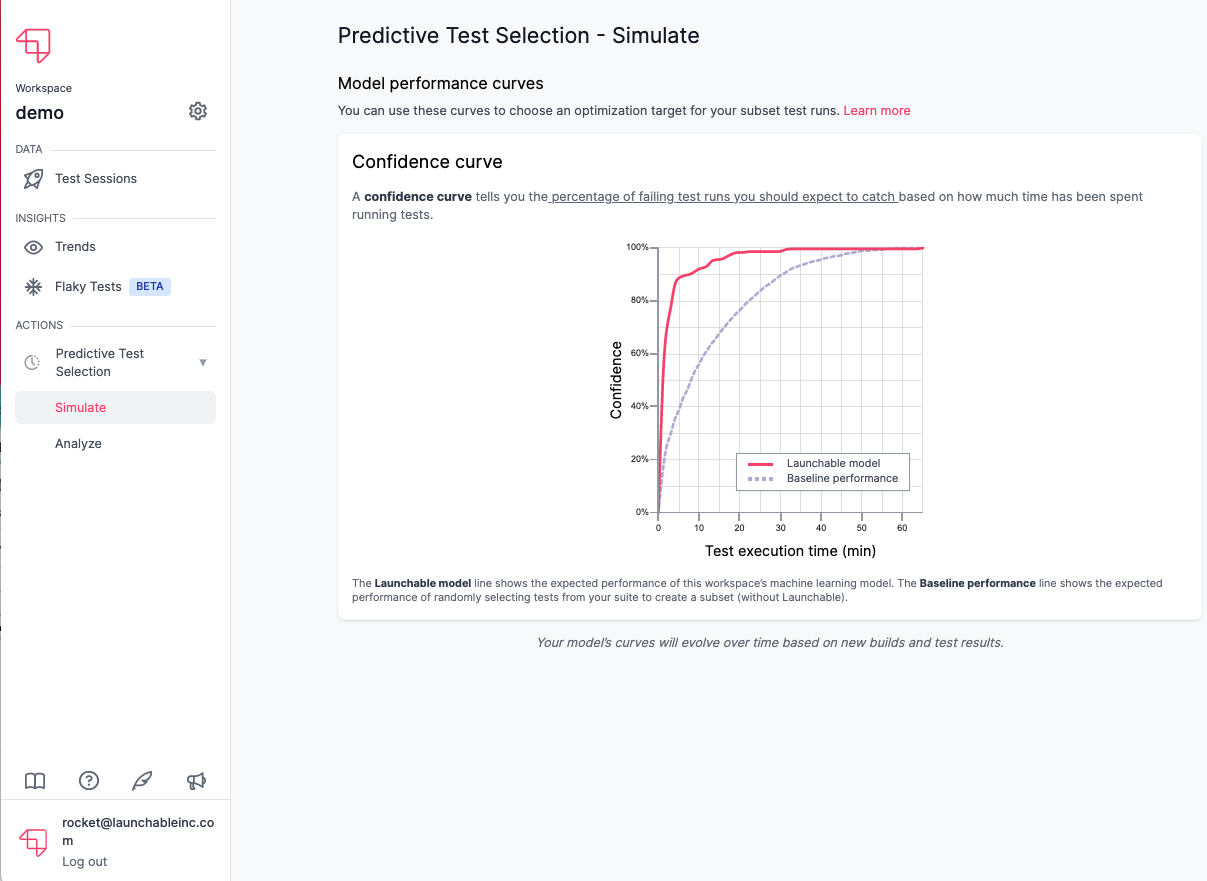Click the announcements megaphone icon
The height and width of the screenshot is (881, 1207).
[196, 780]
